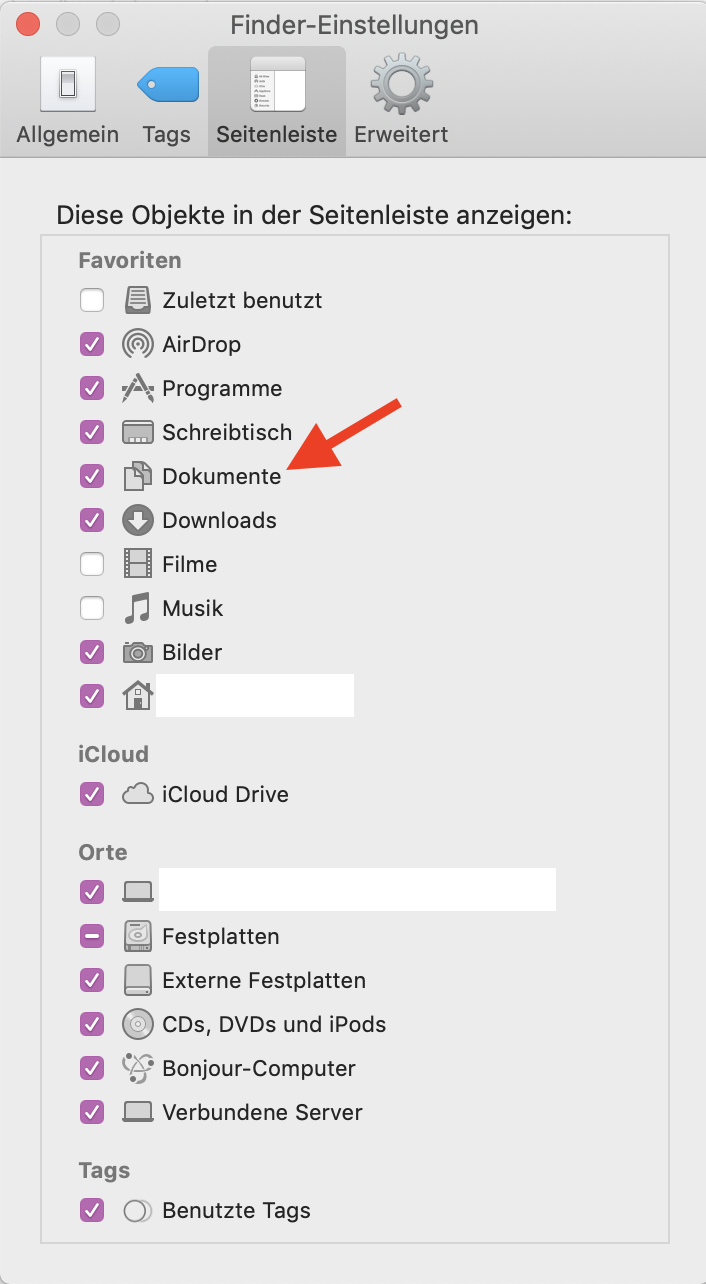Click the Programme apps icon

[138, 388]
